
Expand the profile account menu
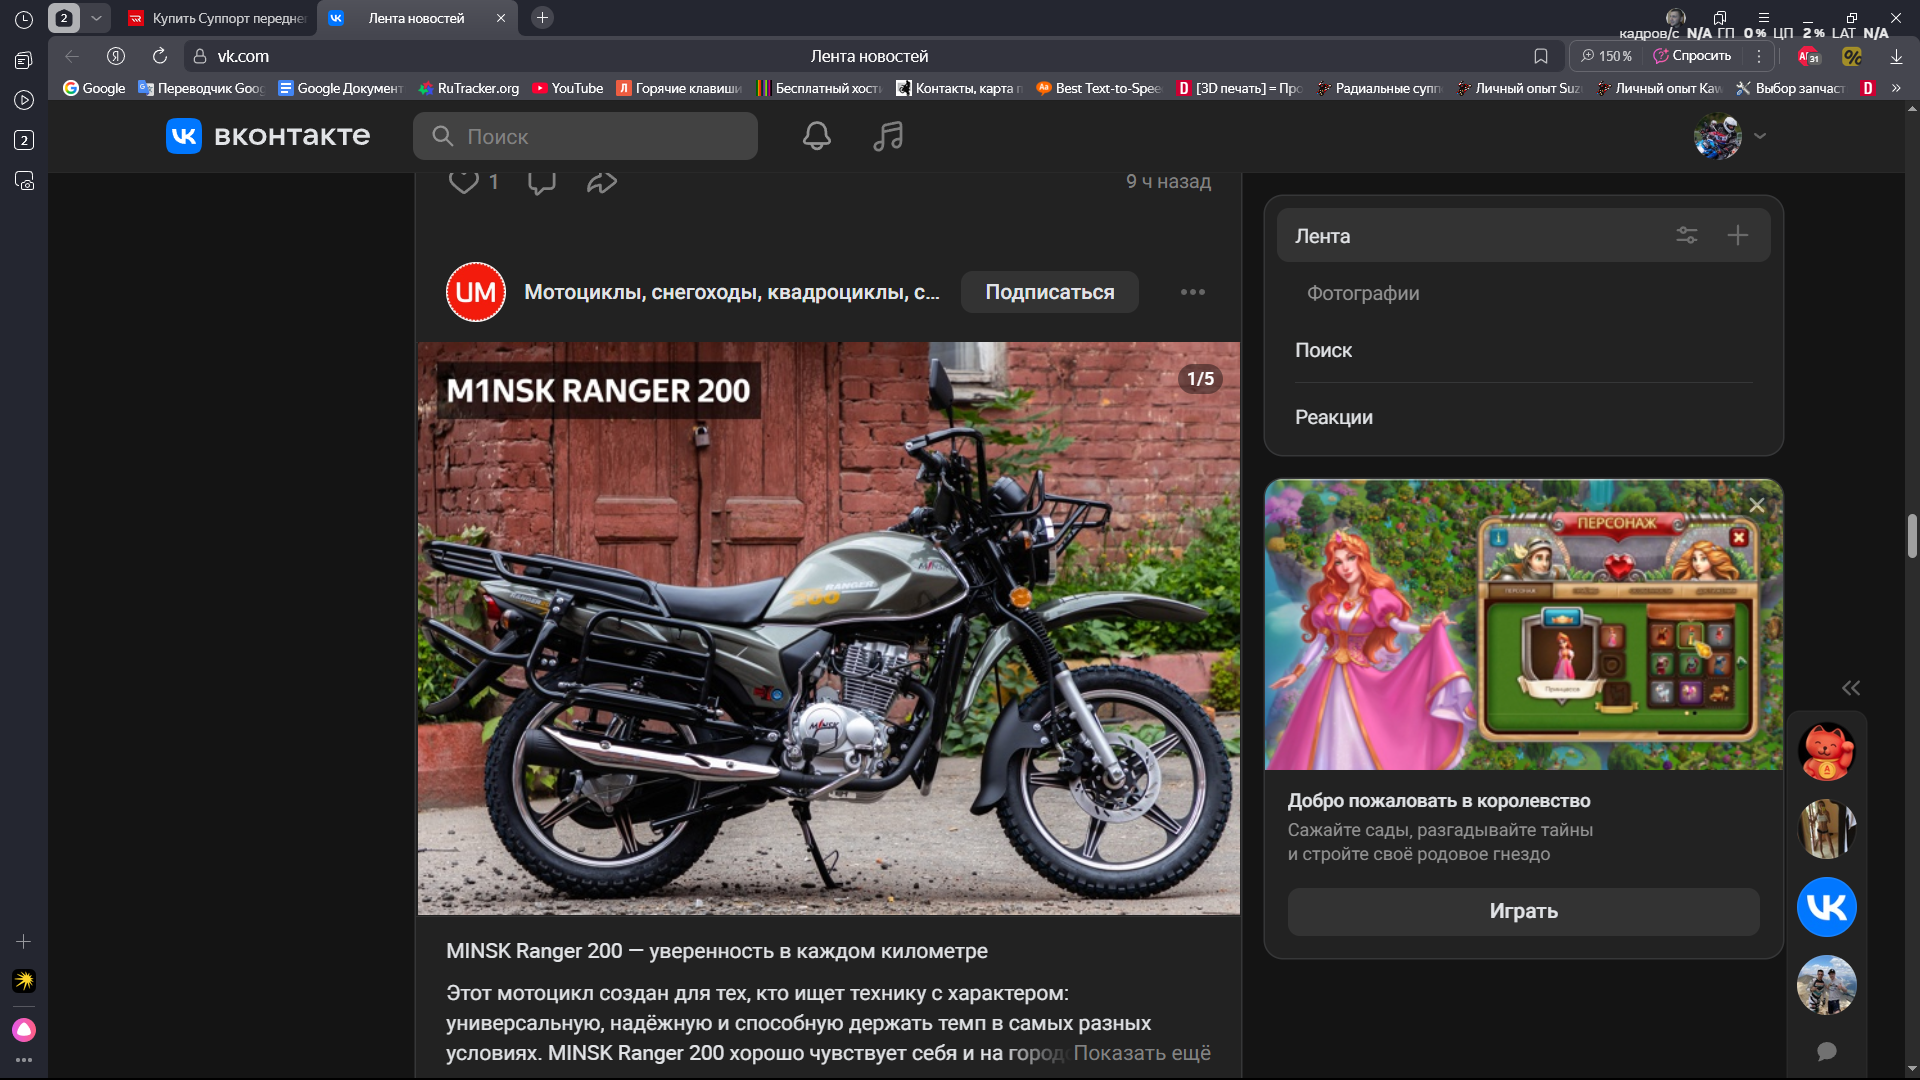coord(1760,136)
